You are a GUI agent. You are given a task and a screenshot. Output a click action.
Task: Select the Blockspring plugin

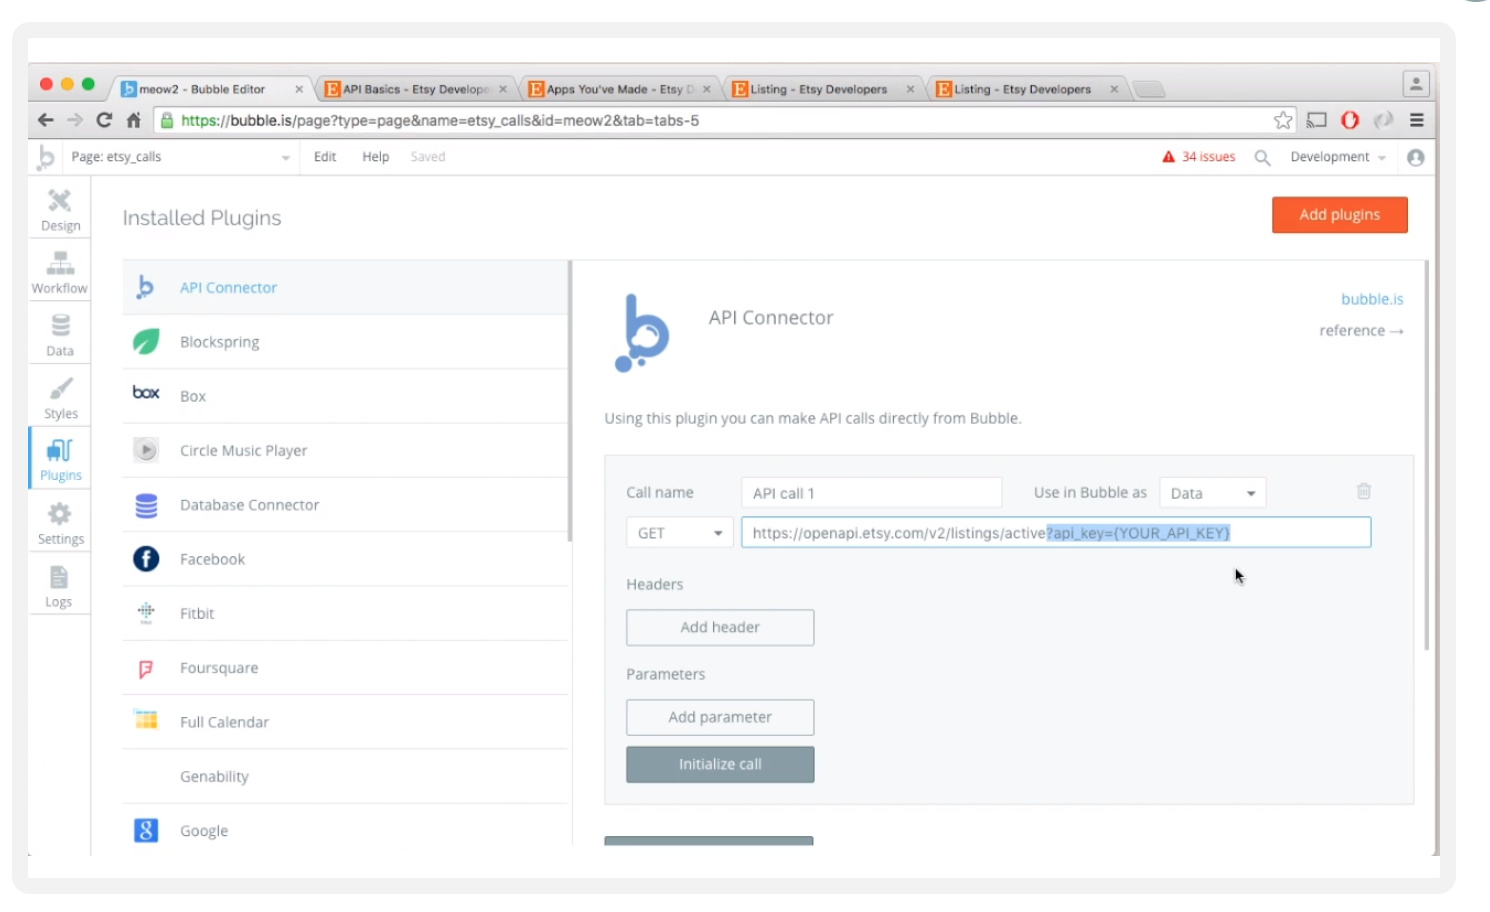[x=345, y=342]
